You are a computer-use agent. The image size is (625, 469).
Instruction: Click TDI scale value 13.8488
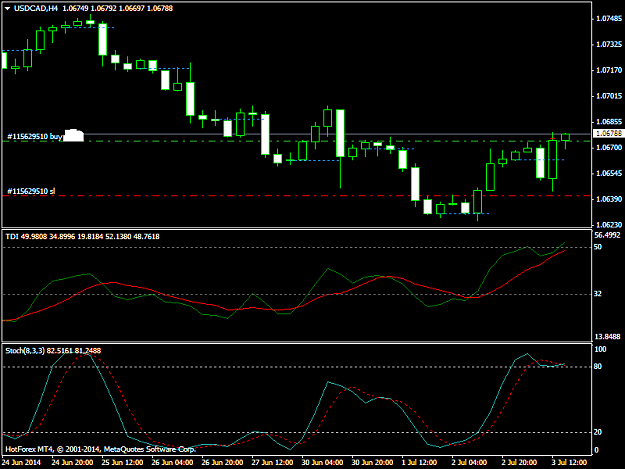tap(607, 337)
